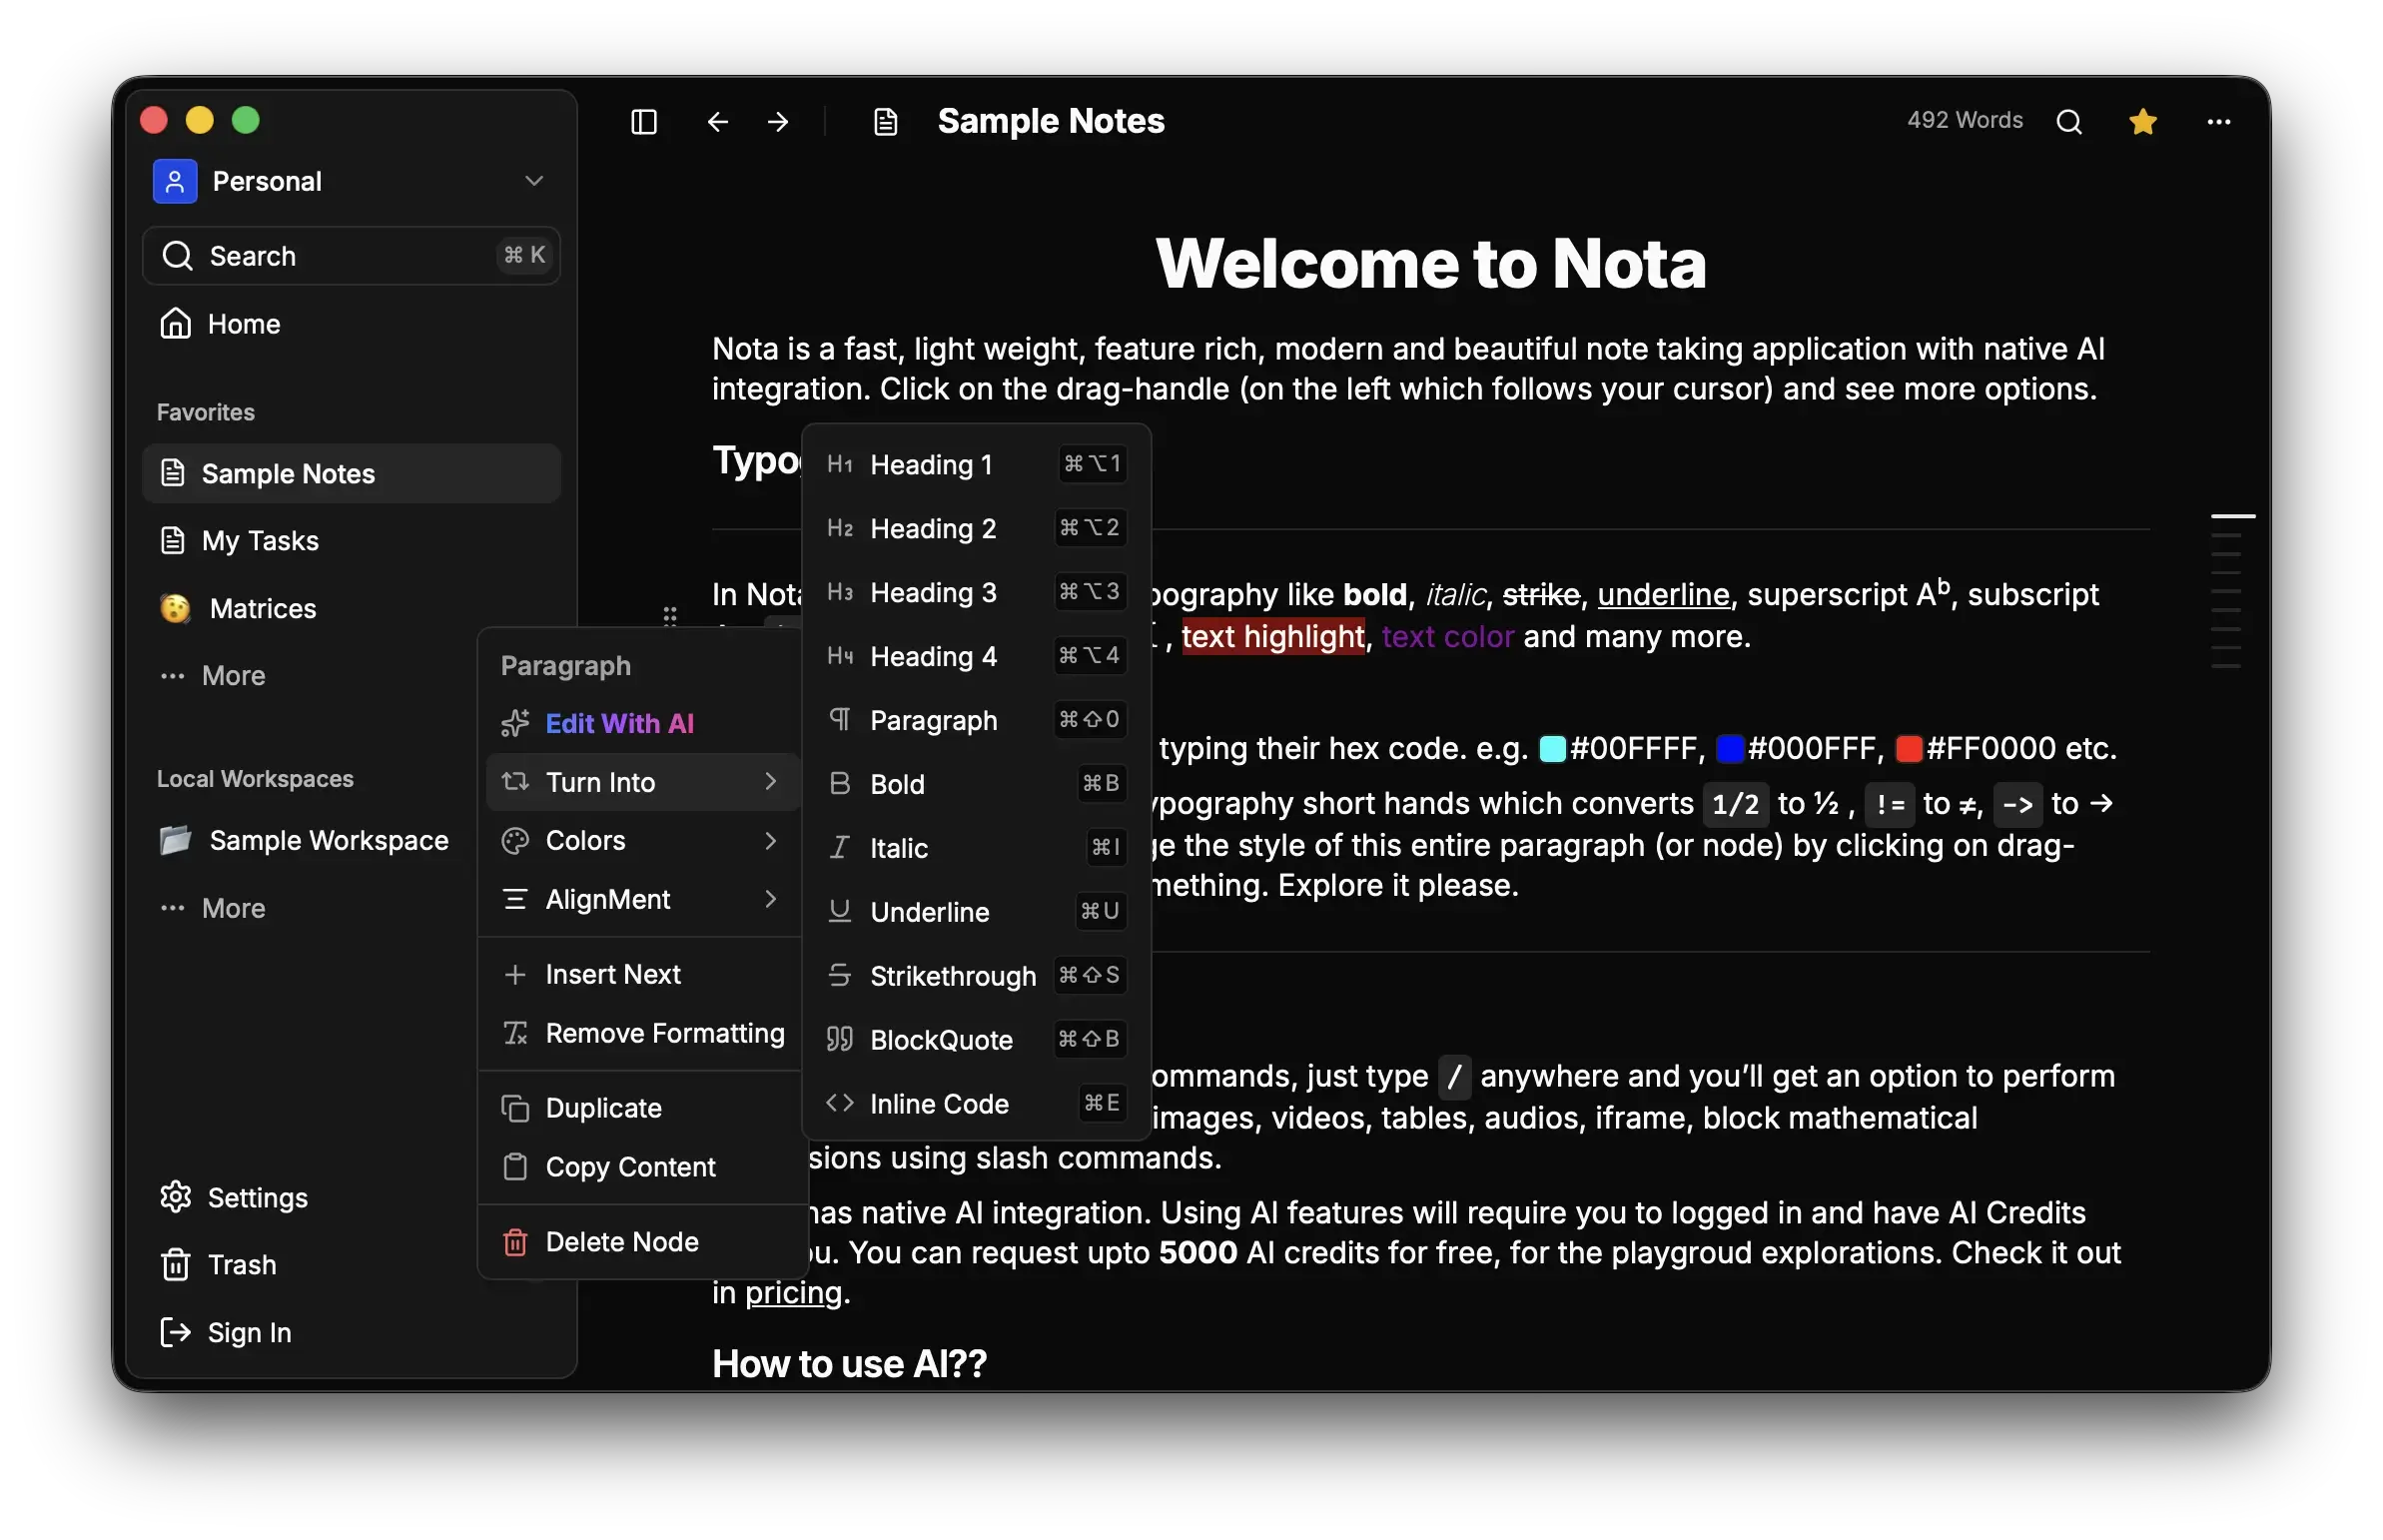Click the back navigation arrow
The width and height of the screenshot is (2383, 1540).
point(716,121)
